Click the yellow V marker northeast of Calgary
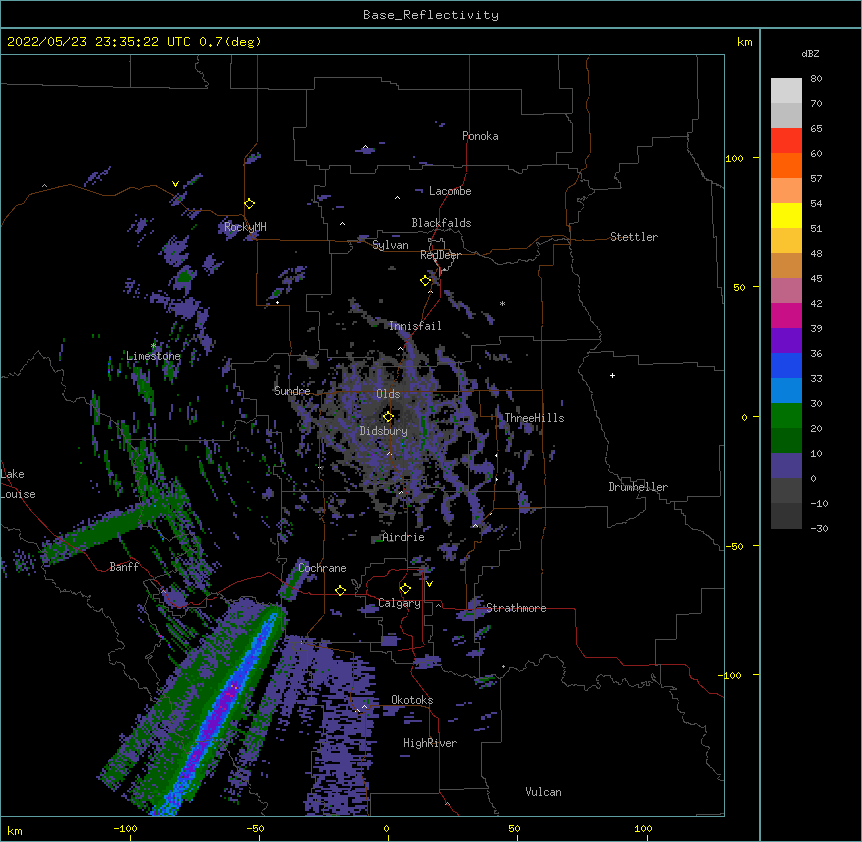This screenshot has height=842, width=862. click(429, 584)
